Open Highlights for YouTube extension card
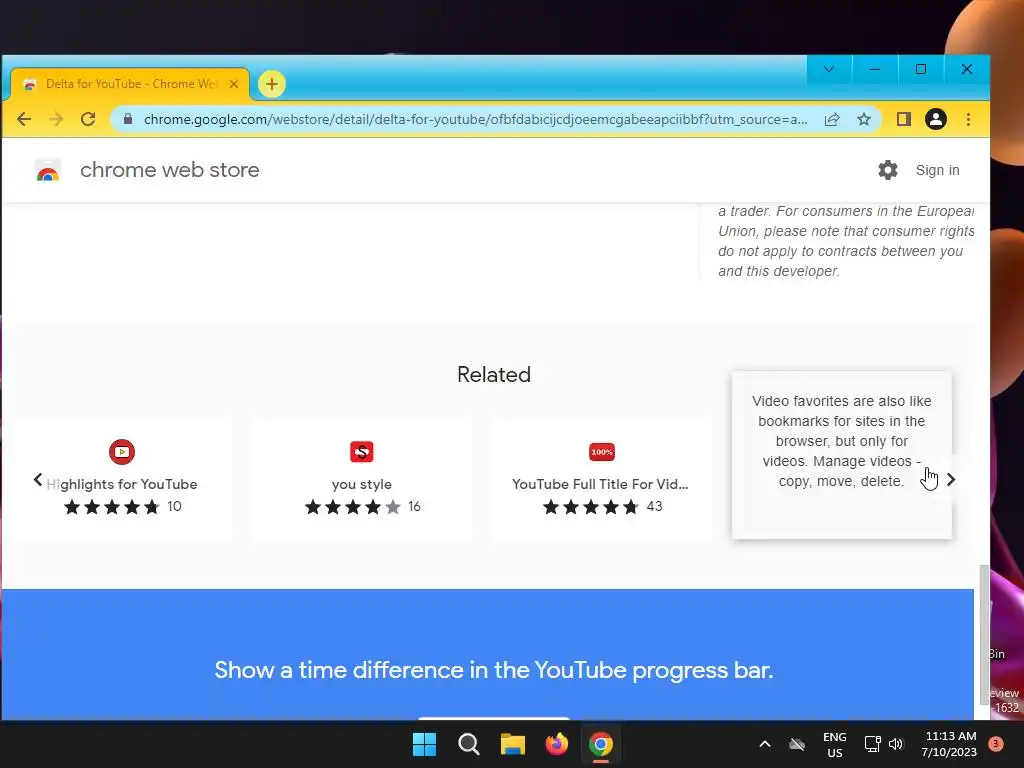Screen dimensions: 1024x768 [x=122, y=479]
